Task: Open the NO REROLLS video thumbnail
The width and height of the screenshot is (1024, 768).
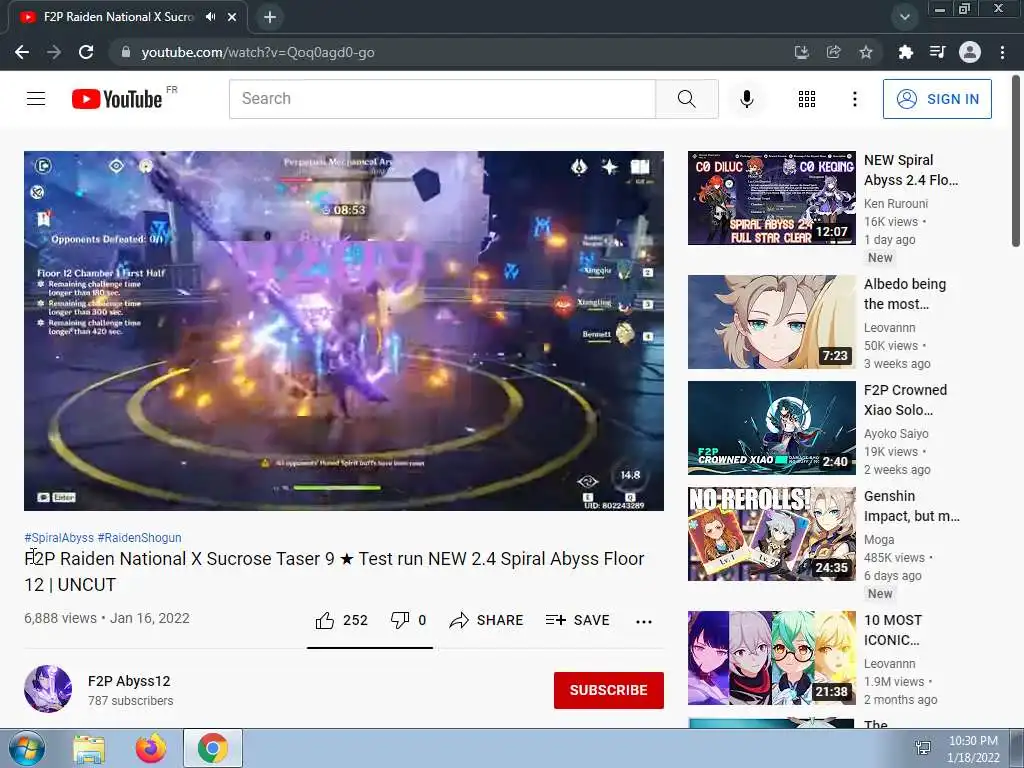Action: 771,534
